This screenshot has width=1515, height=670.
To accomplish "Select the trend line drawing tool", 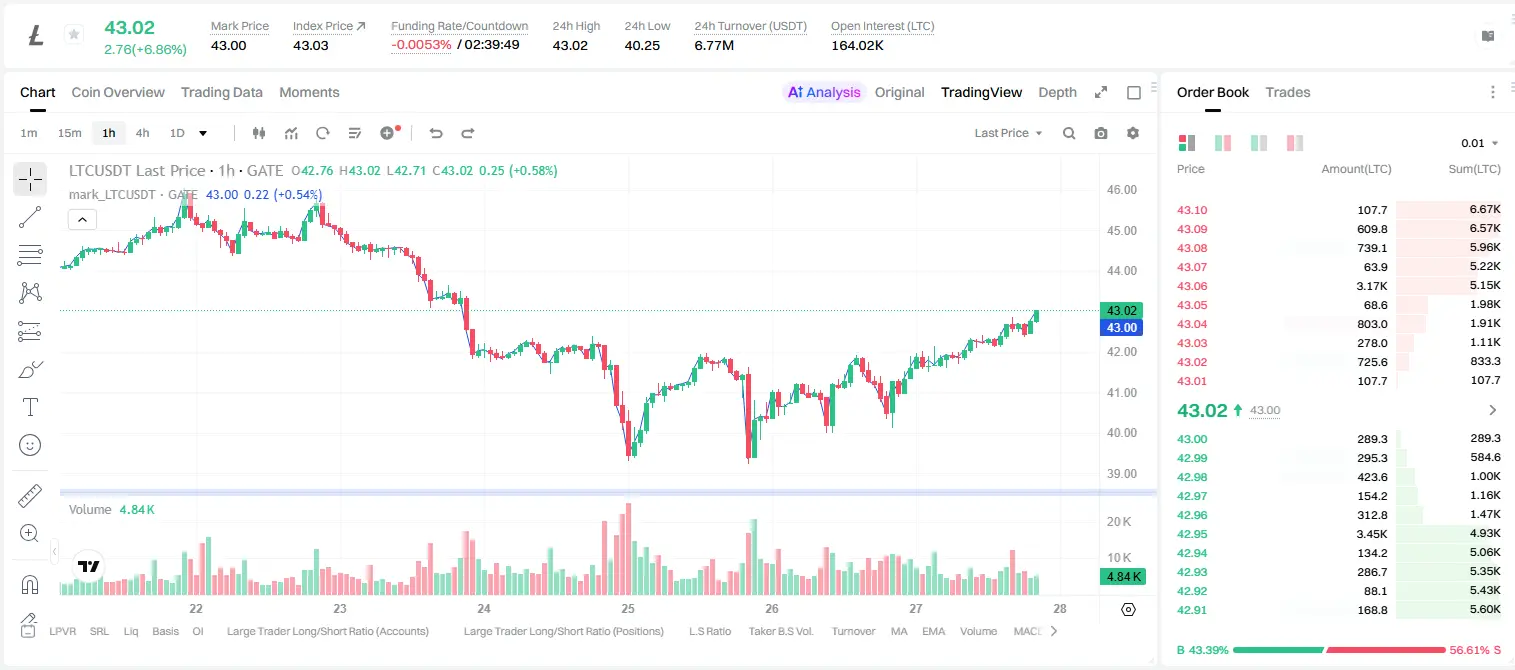I will pyautogui.click(x=30, y=217).
